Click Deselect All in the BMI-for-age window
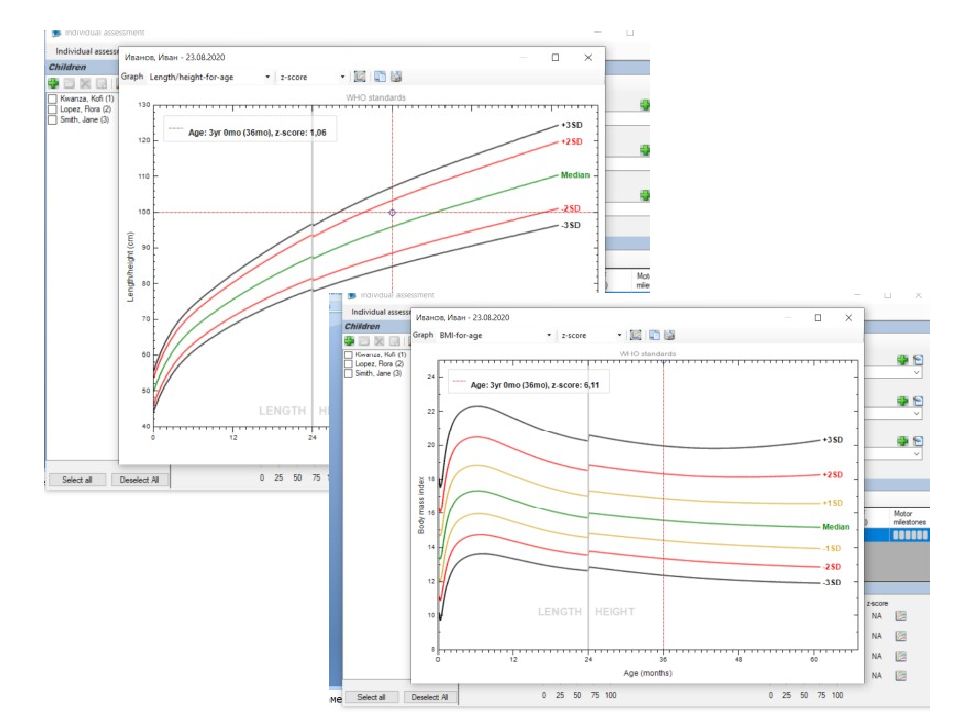 430,697
